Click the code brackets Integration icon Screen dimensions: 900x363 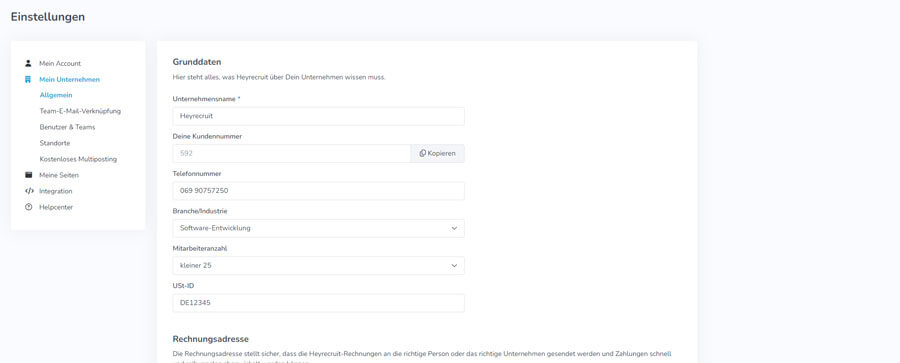[29, 191]
